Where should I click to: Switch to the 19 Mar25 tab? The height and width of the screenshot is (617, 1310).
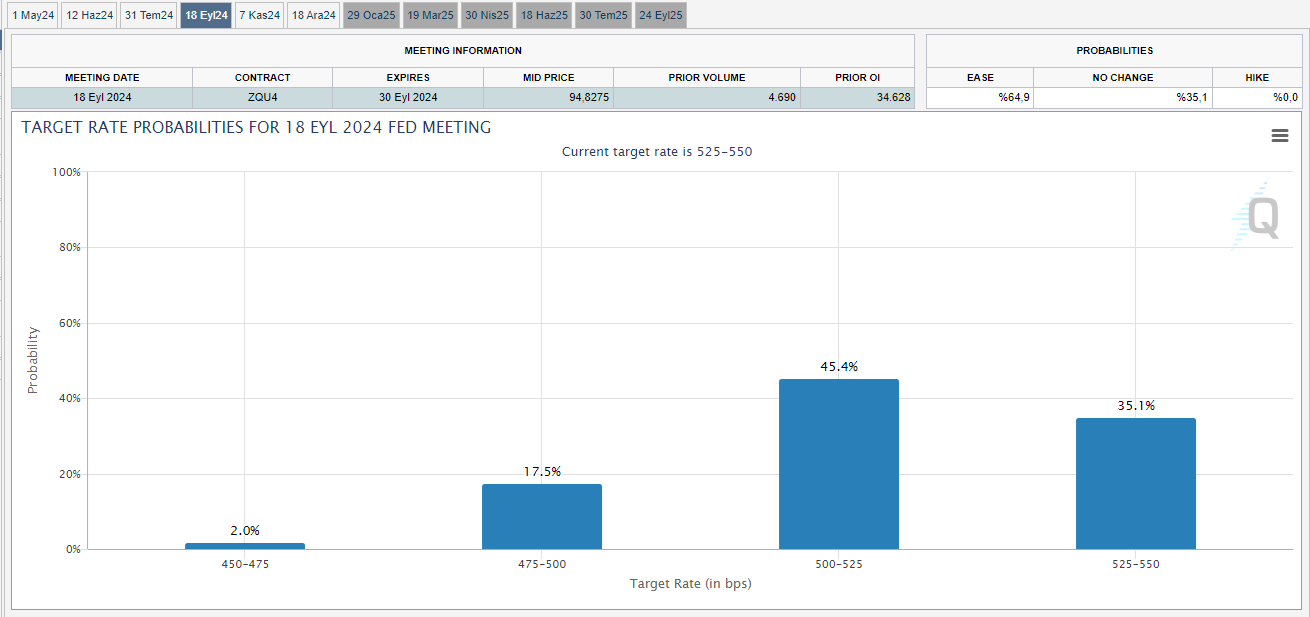(x=430, y=15)
